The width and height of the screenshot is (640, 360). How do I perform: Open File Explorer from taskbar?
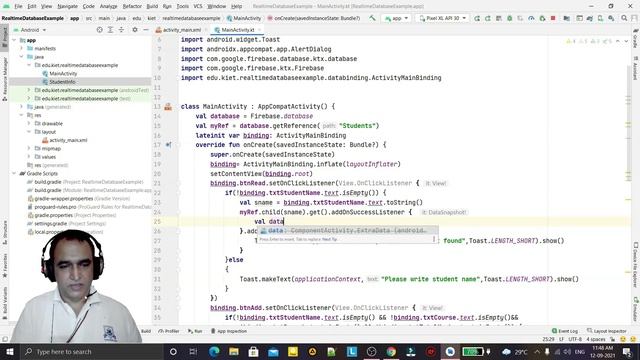[x=233, y=351]
